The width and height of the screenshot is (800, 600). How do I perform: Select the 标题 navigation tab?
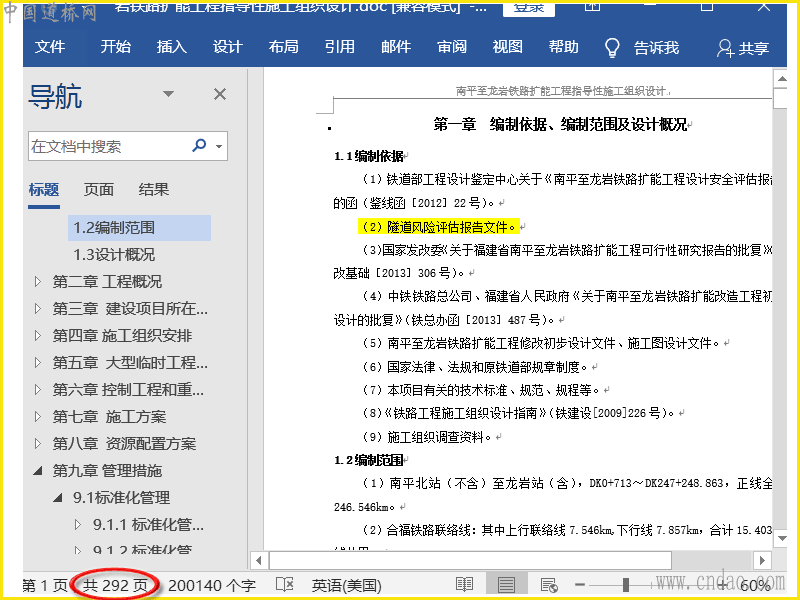(x=44, y=190)
